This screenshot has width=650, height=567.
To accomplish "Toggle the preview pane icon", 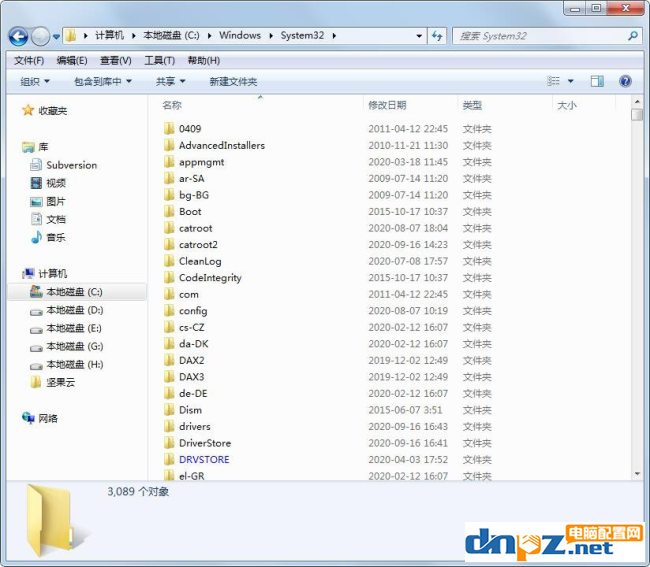I will point(597,81).
